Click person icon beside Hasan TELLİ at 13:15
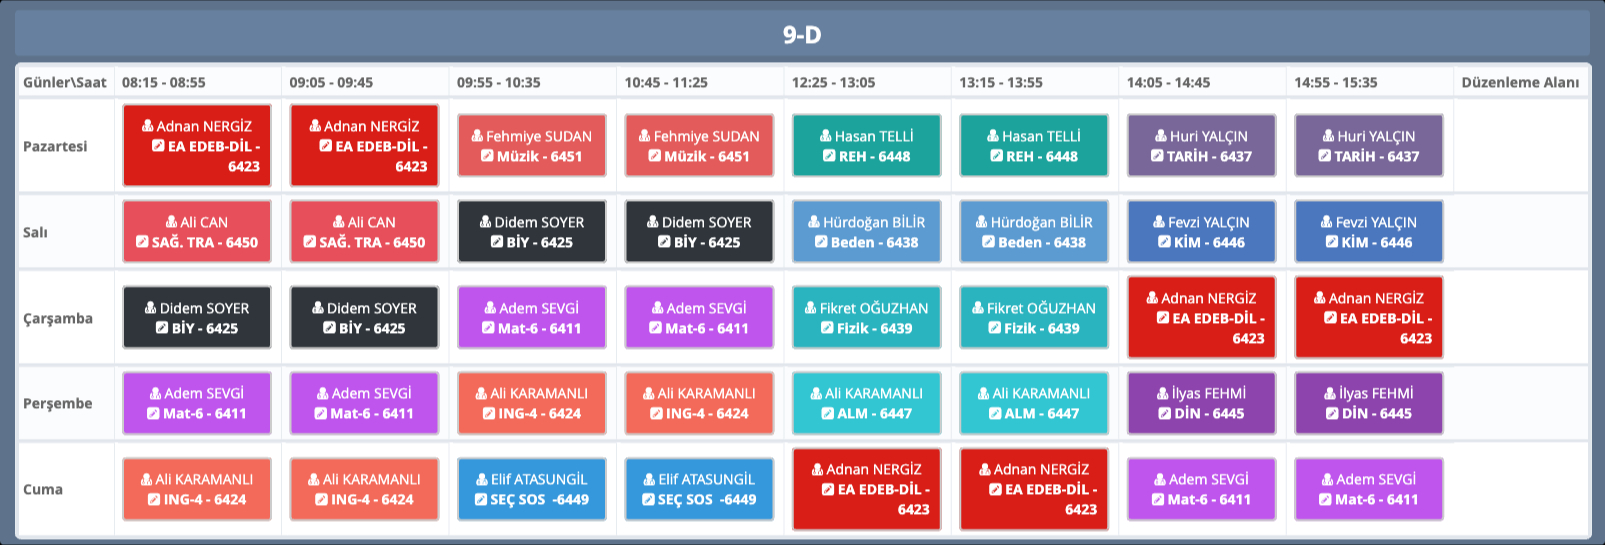Screen dimensions: 1605x545 coord(993,136)
